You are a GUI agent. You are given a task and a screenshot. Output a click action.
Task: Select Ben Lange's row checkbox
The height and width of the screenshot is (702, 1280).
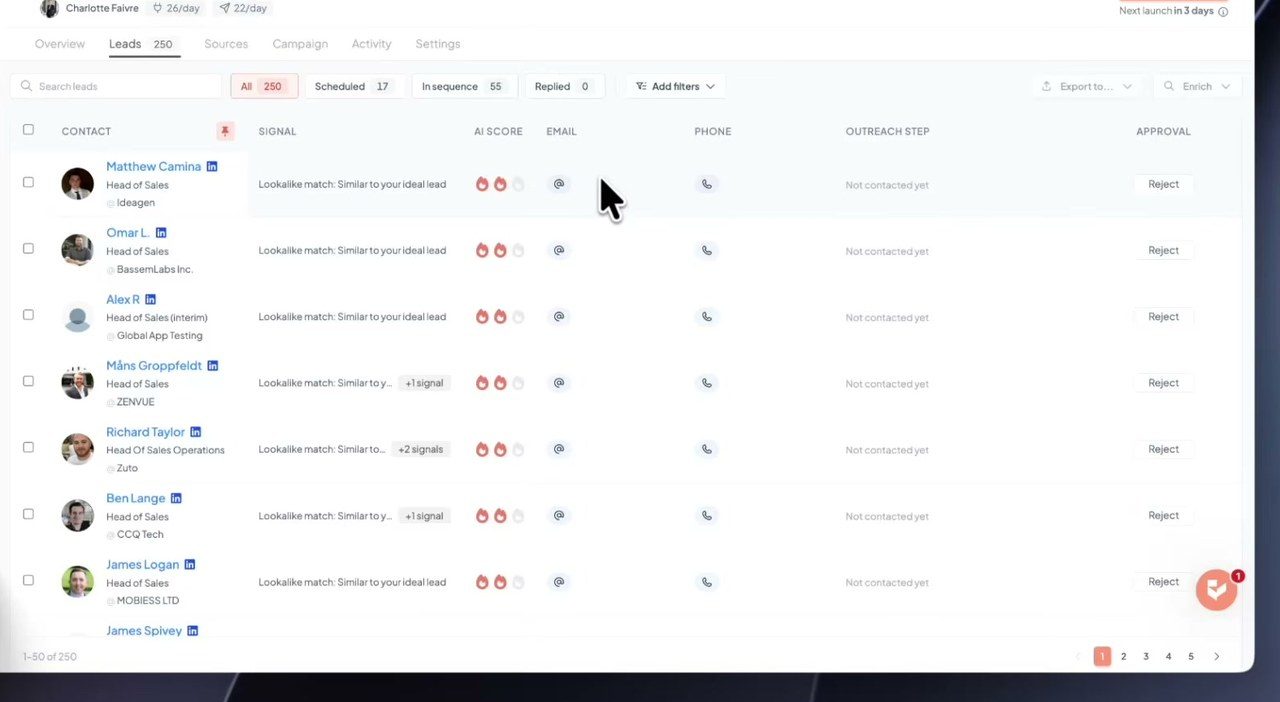[28, 514]
